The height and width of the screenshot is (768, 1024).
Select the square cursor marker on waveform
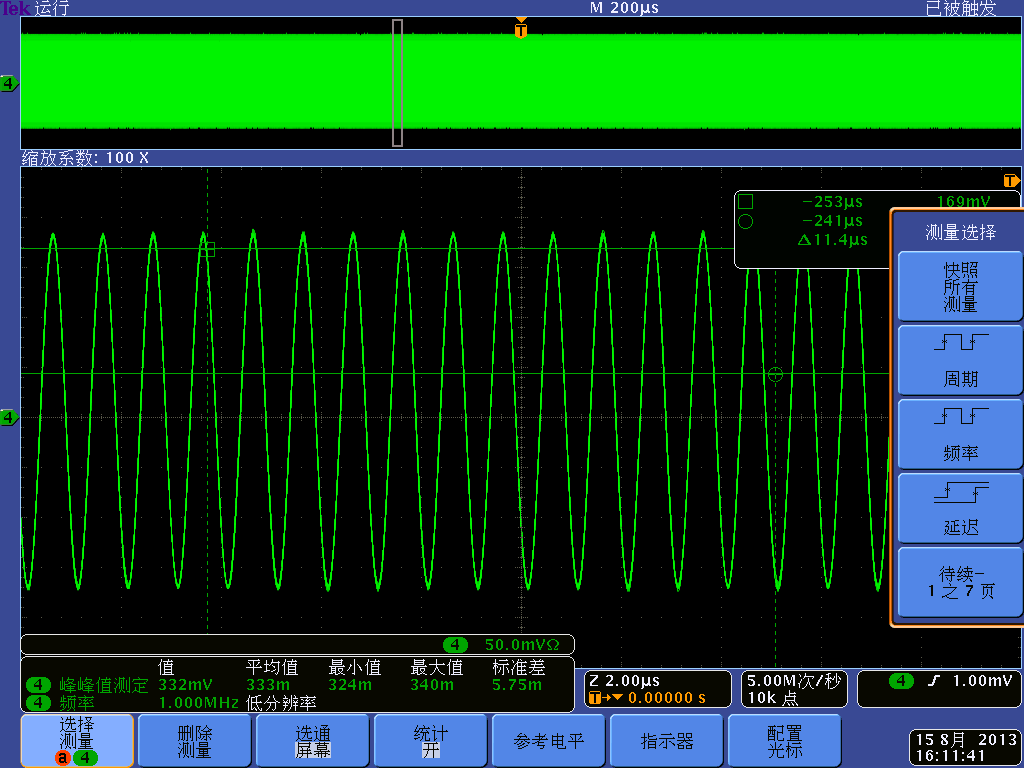pos(207,249)
